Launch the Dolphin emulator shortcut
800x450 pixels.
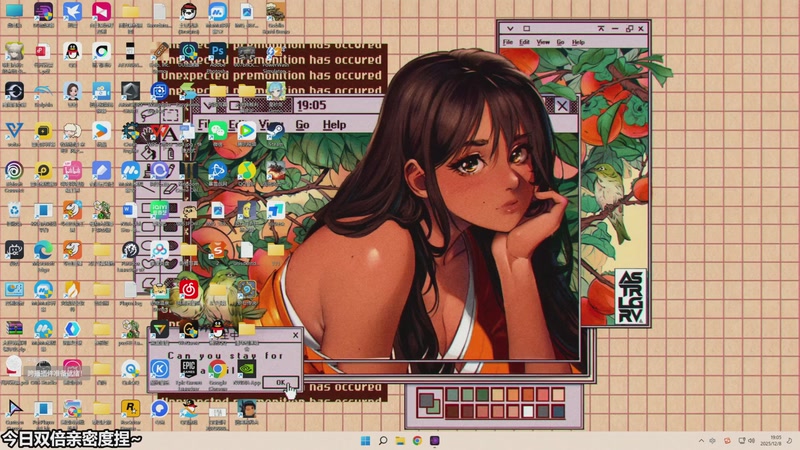click(x=43, y=91)
